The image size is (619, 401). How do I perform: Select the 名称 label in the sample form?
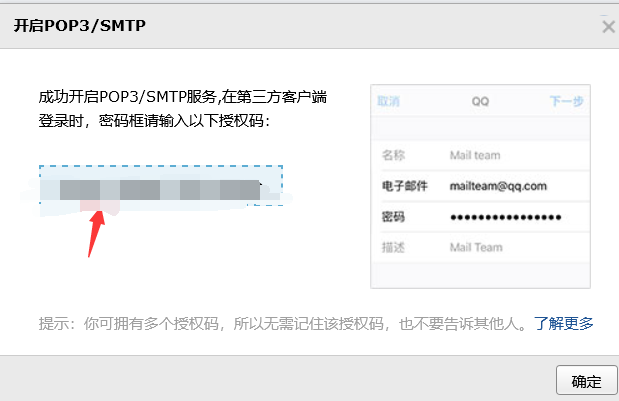click(394, 155)
